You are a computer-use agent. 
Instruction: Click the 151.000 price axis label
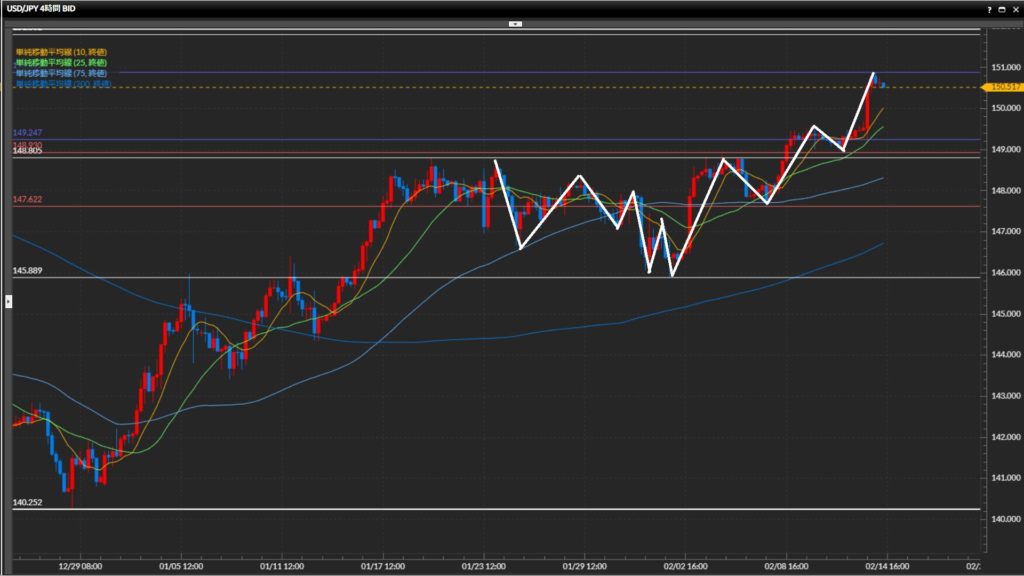tap(1005, 67)
